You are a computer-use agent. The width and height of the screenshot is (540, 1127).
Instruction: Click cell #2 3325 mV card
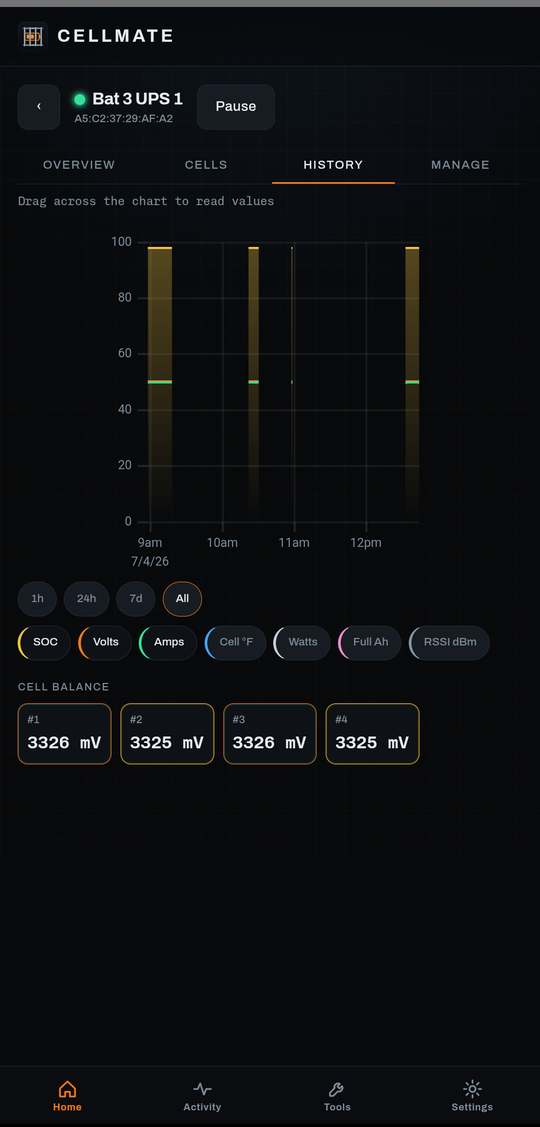[168, 733]
